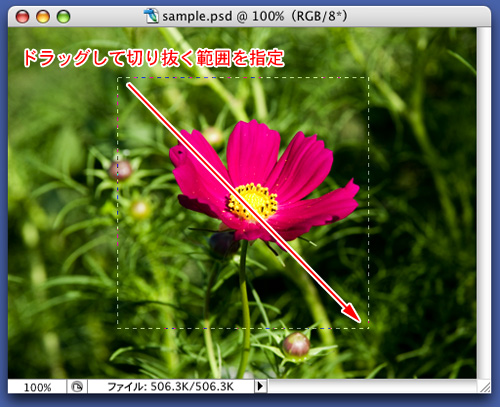
Task: Click the document icon beside sample.psd title
Action: pyautogui.click(x=151, y=16)
